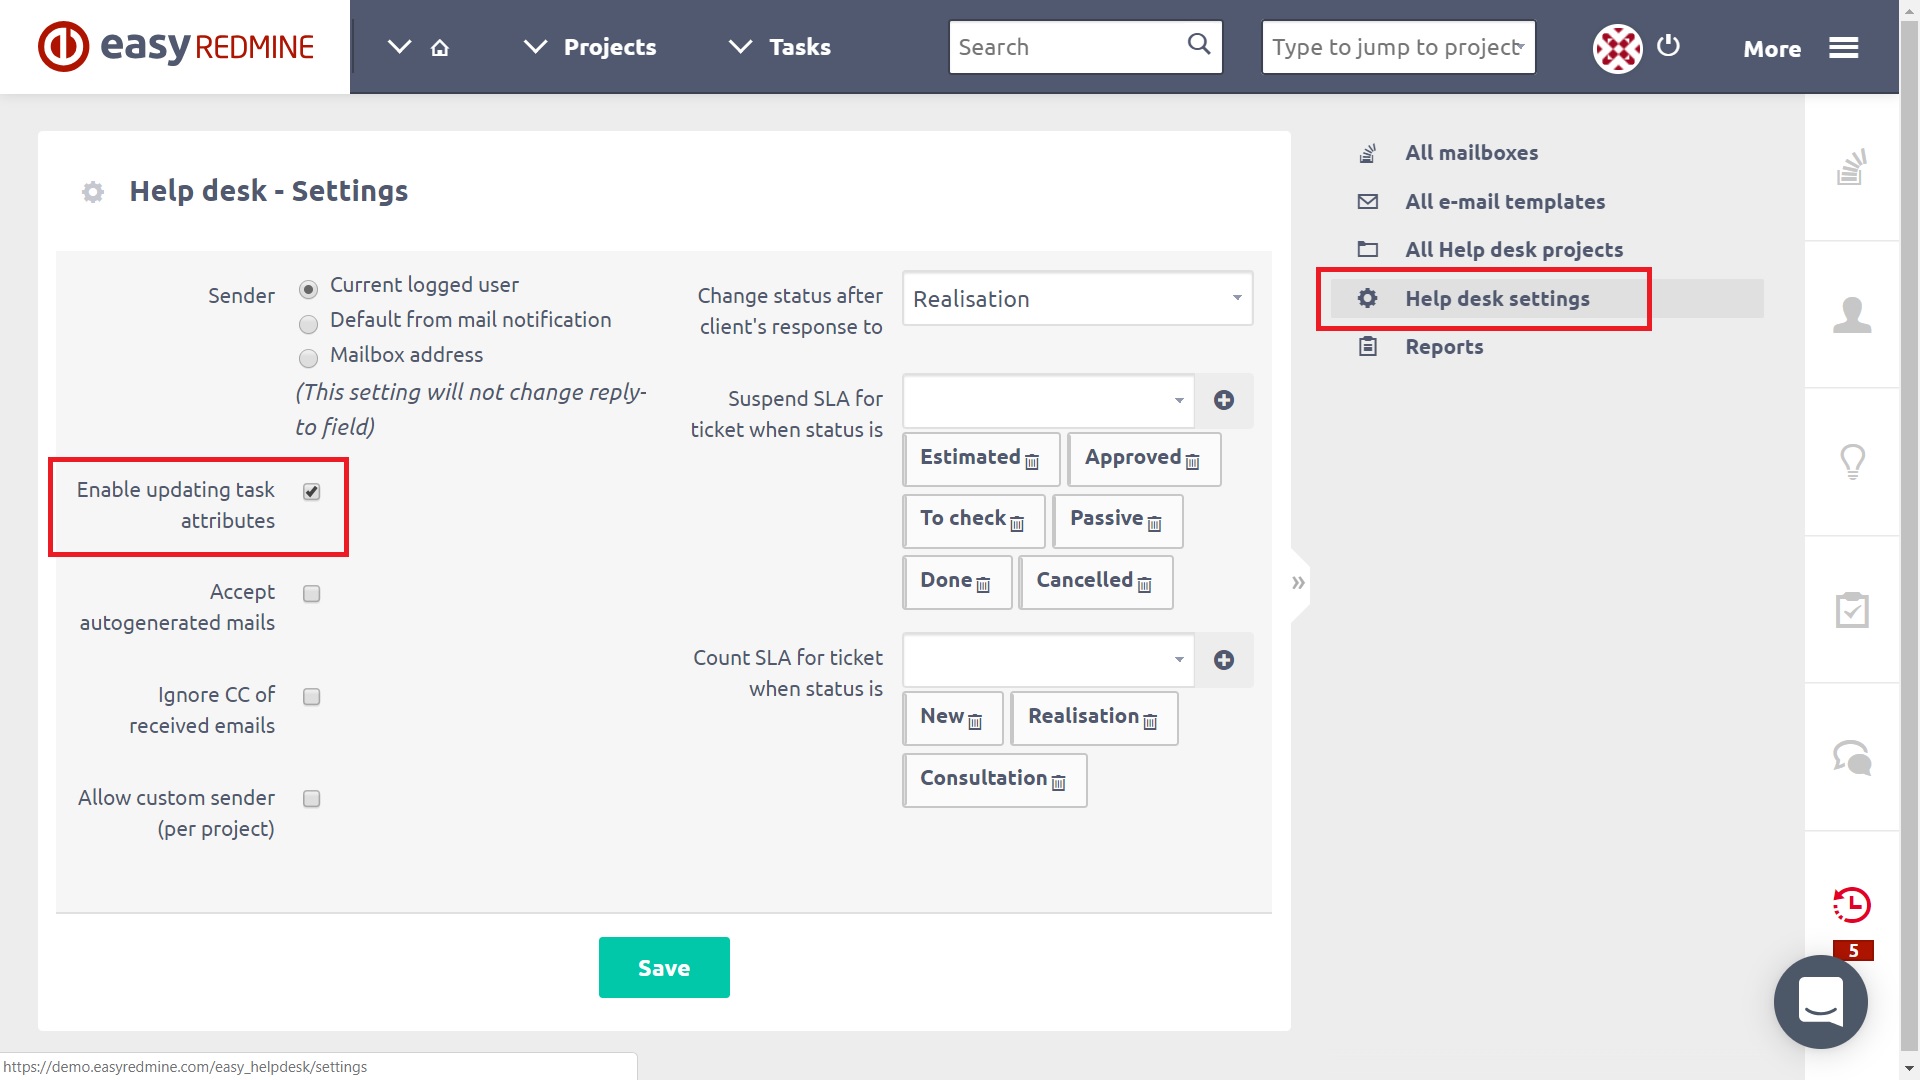Select the Mailbox address radio button
Image resolution: width=1920 pixels, height=1080 pixels.
(308, 356)
